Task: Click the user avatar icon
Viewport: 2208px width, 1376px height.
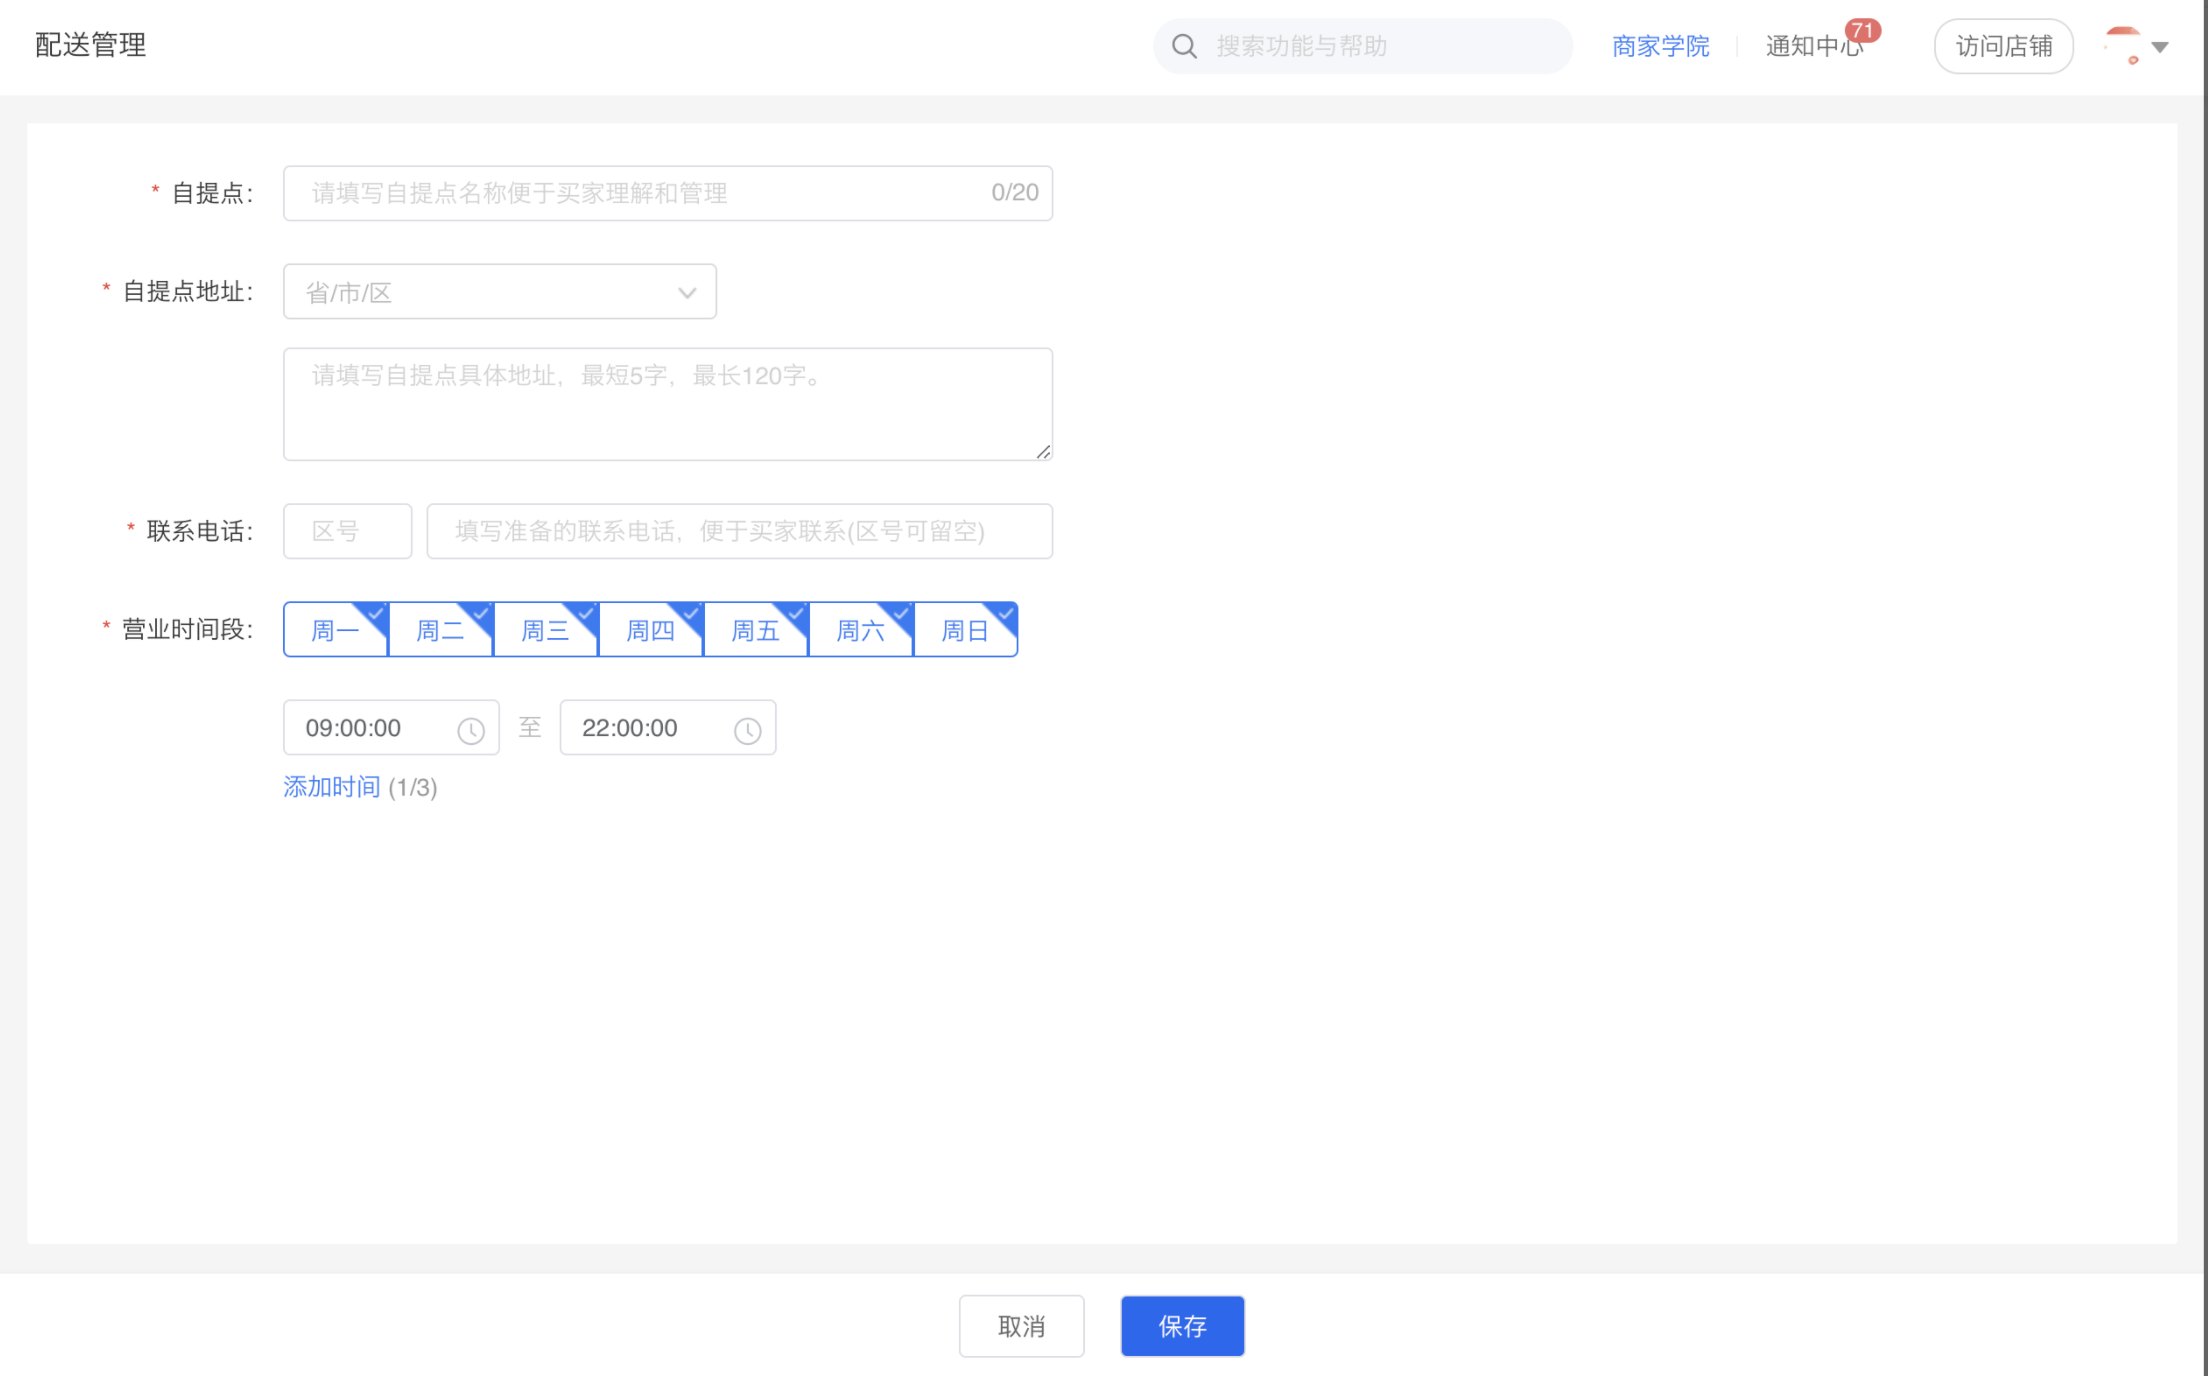Action: (x=2123, y=46)
